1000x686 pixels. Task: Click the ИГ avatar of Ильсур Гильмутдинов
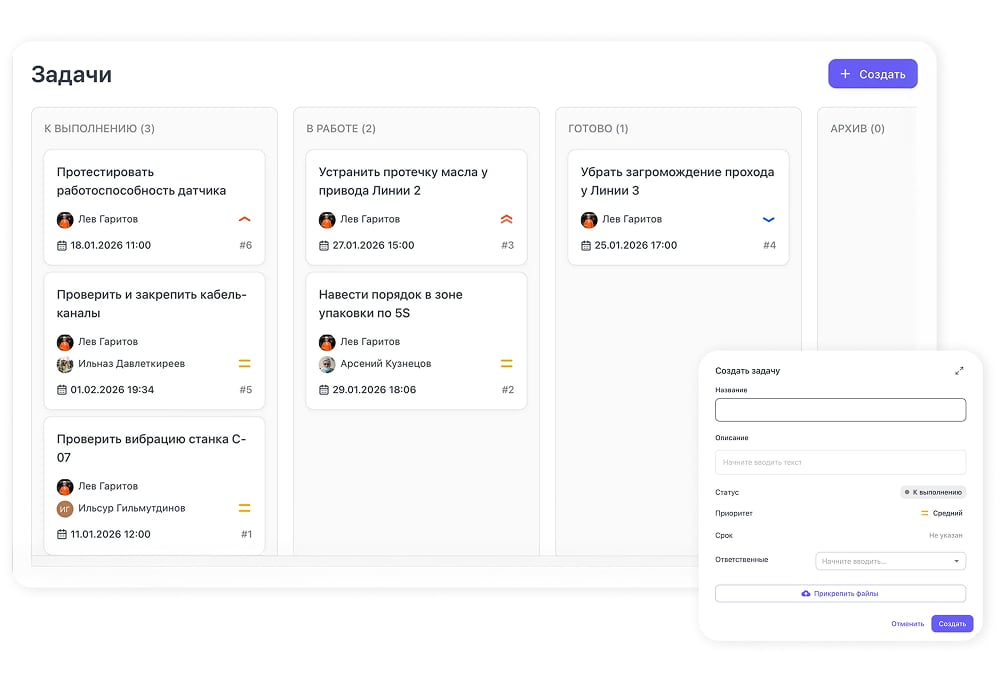click(65, 509)
